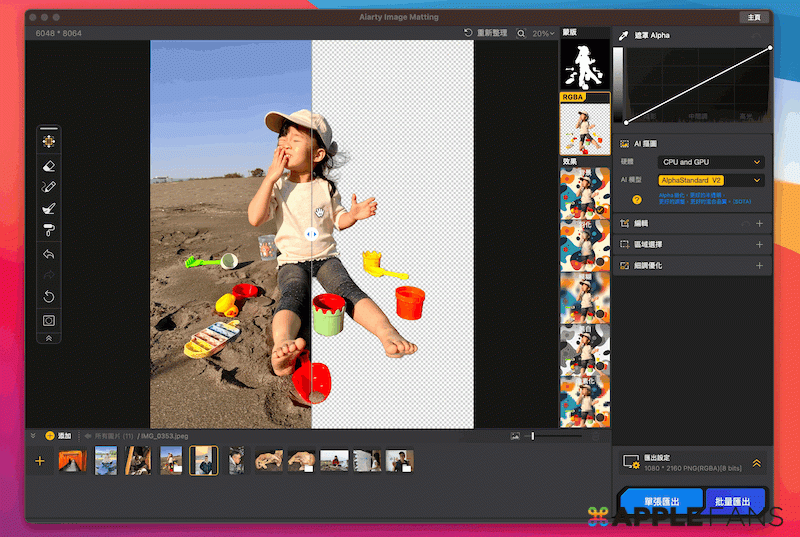This screenshot has height=537, width=800.
Task: Collapse the left toolbar with chevron
Action: [49, 339]
